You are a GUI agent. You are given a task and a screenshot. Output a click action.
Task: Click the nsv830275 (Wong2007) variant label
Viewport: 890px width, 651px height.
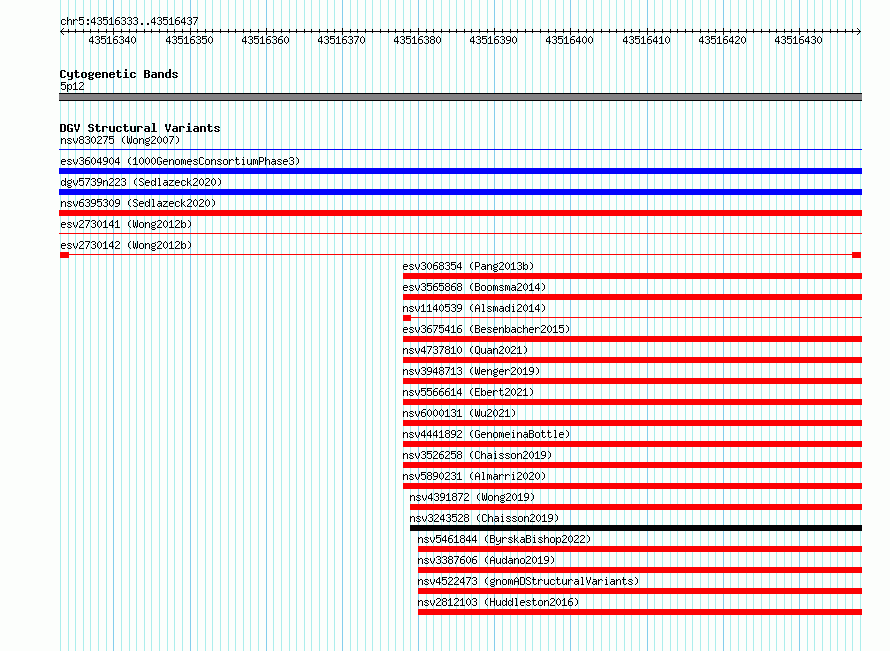point(120,140)
